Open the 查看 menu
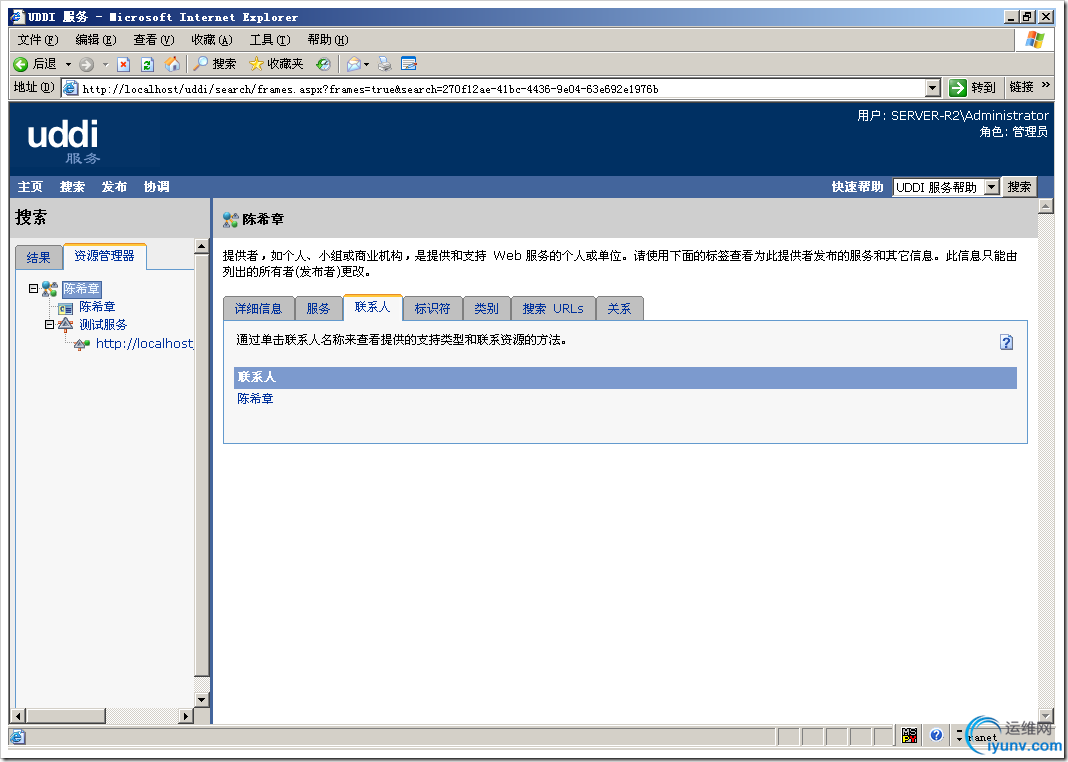Image resolution: width=1068 pixels, height=762 pixels. [x=154, y=39]
